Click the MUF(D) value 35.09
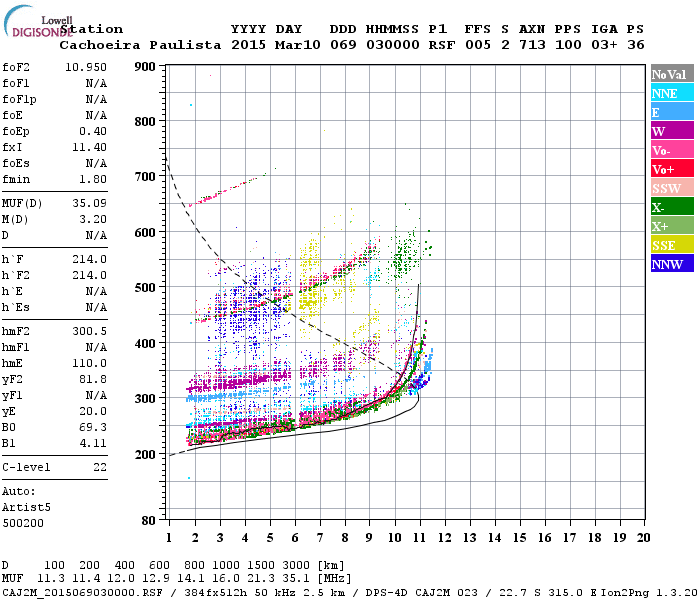The image size is (700, 600). pyautogui.click(x=89, y=204)
